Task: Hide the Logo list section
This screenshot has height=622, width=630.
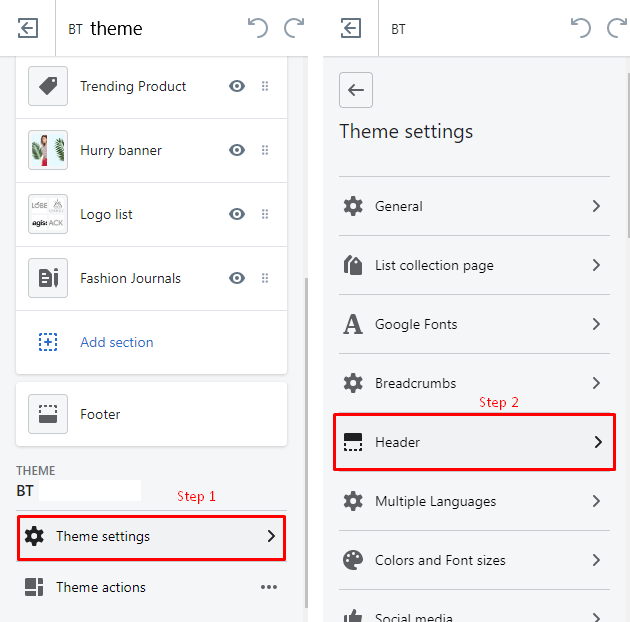Action: [x=237, y=214]
